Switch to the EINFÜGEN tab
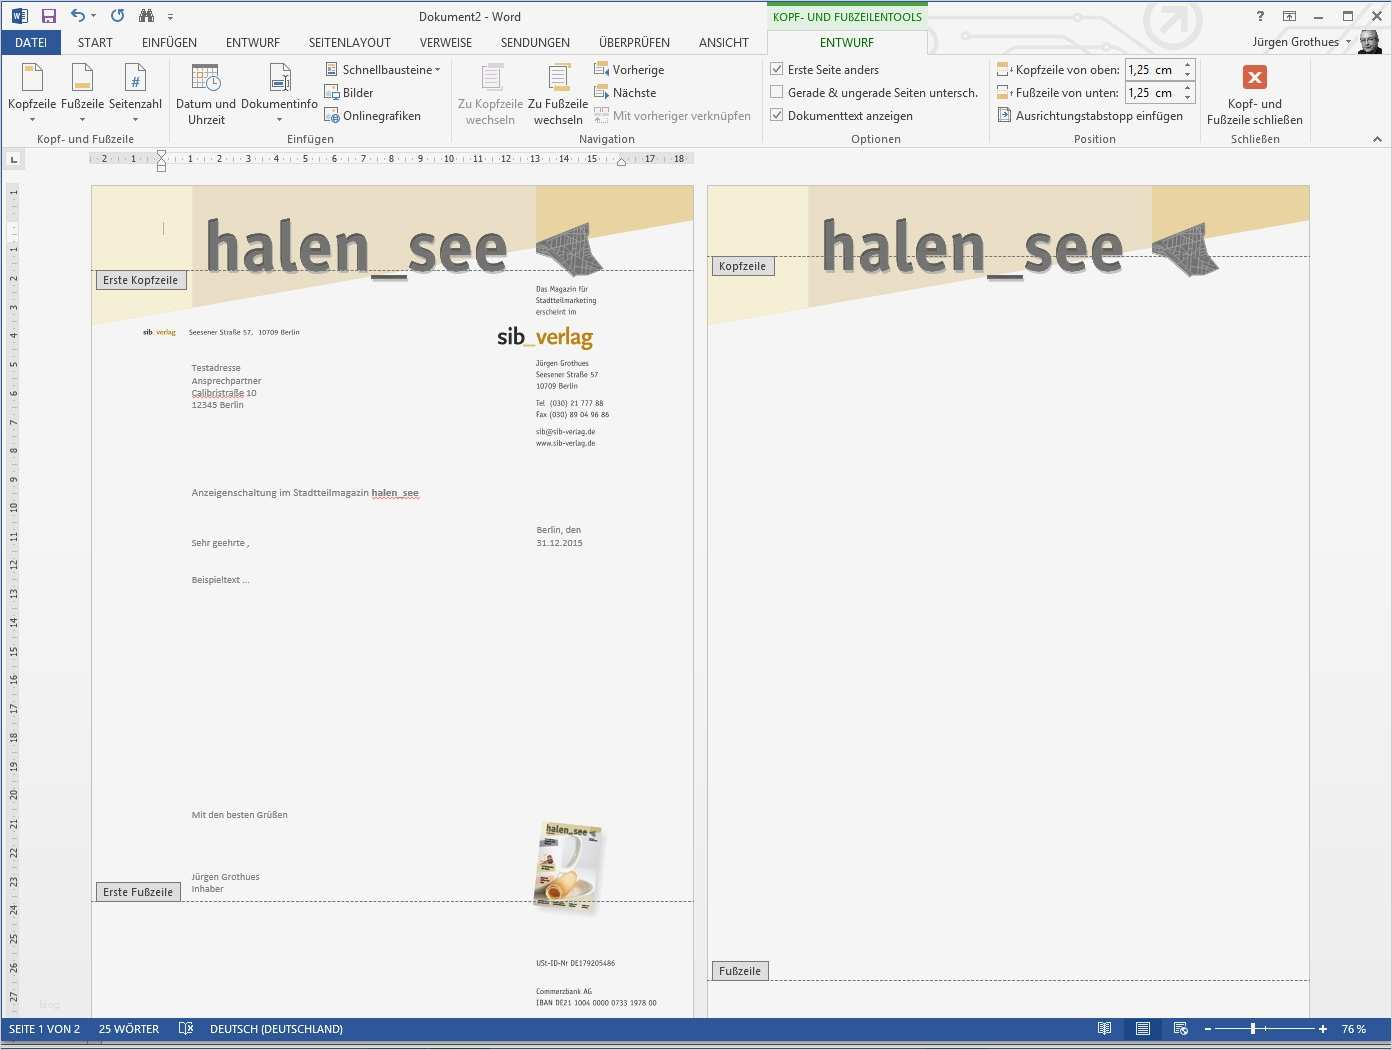Screen dimensions: 1392x1050 169,42
